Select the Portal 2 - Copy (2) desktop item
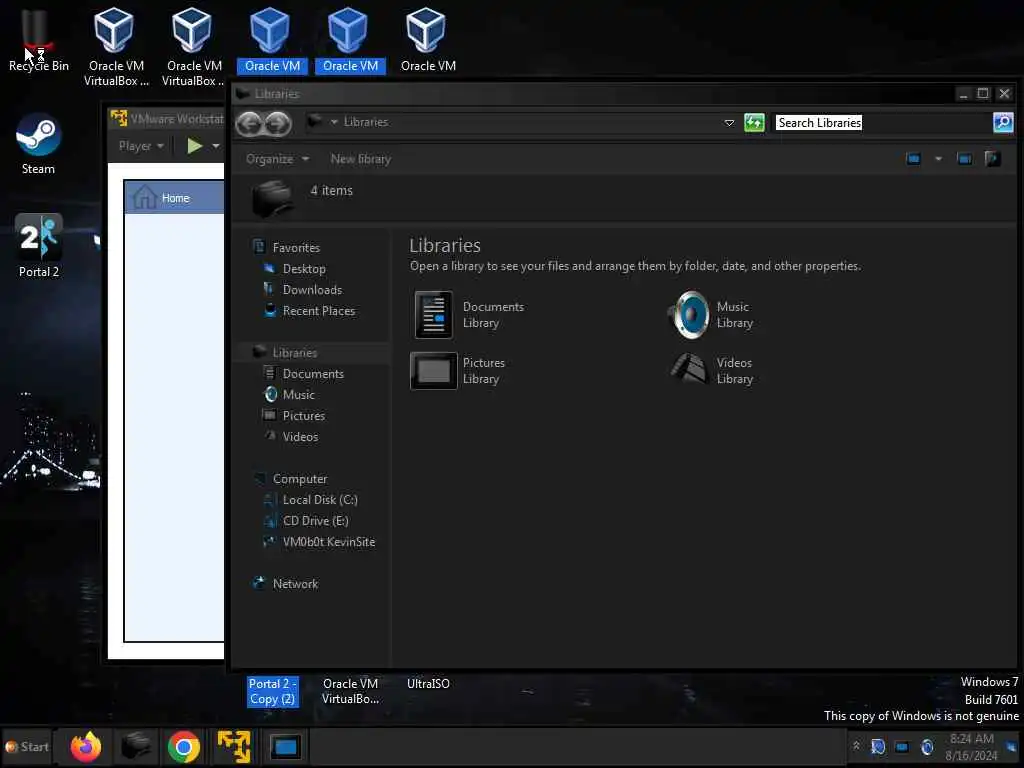1024x768 pixels. pos(272,691)
